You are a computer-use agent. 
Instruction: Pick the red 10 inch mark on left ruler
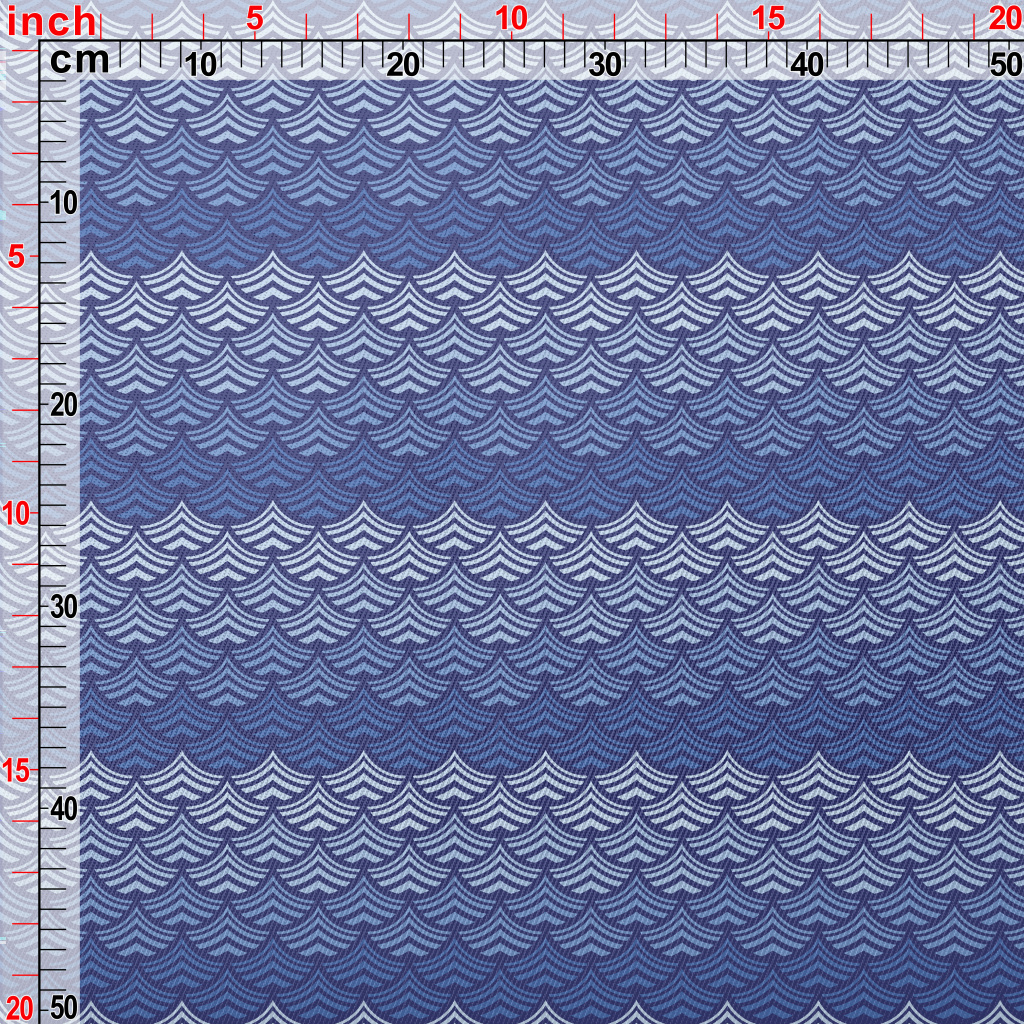[16, 513]
